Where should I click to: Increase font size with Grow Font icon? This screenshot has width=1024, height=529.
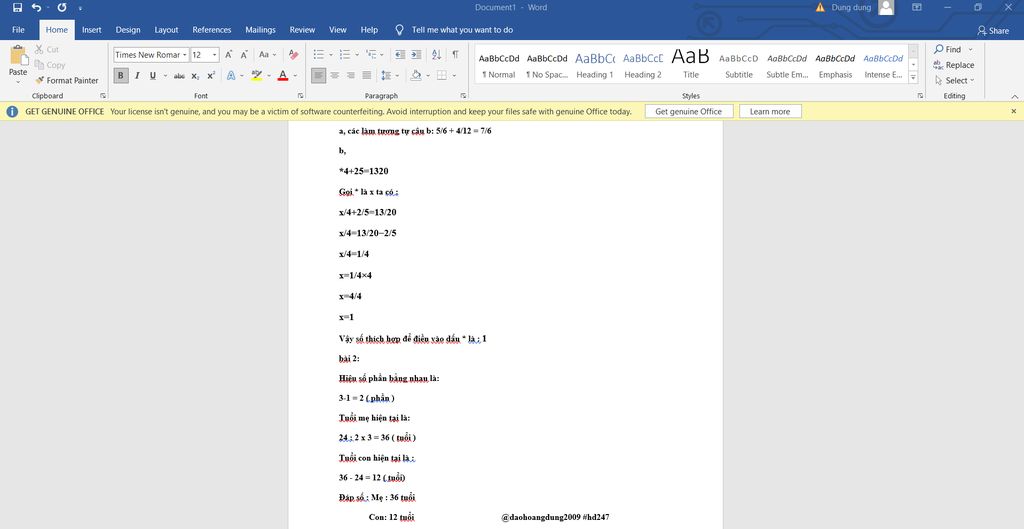click(x=229, y=55)
